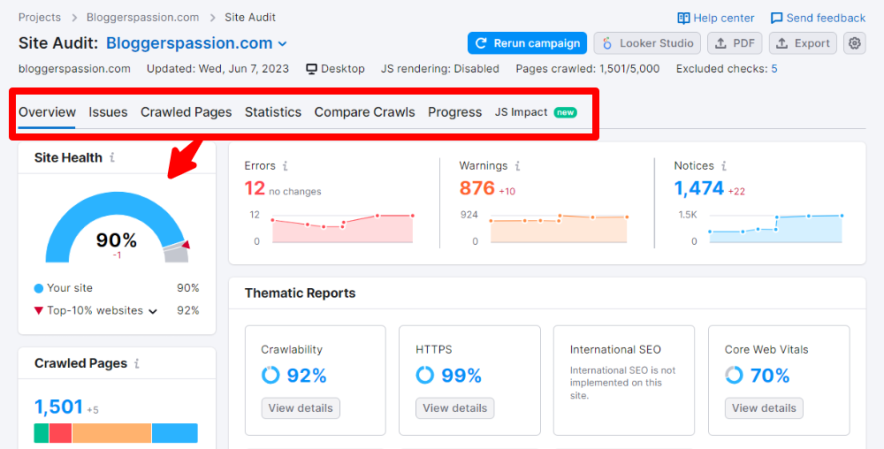Click the Help center book icon
Image resolution: width=884 pixels, height=449 pixels.
(x=683, y=18)
